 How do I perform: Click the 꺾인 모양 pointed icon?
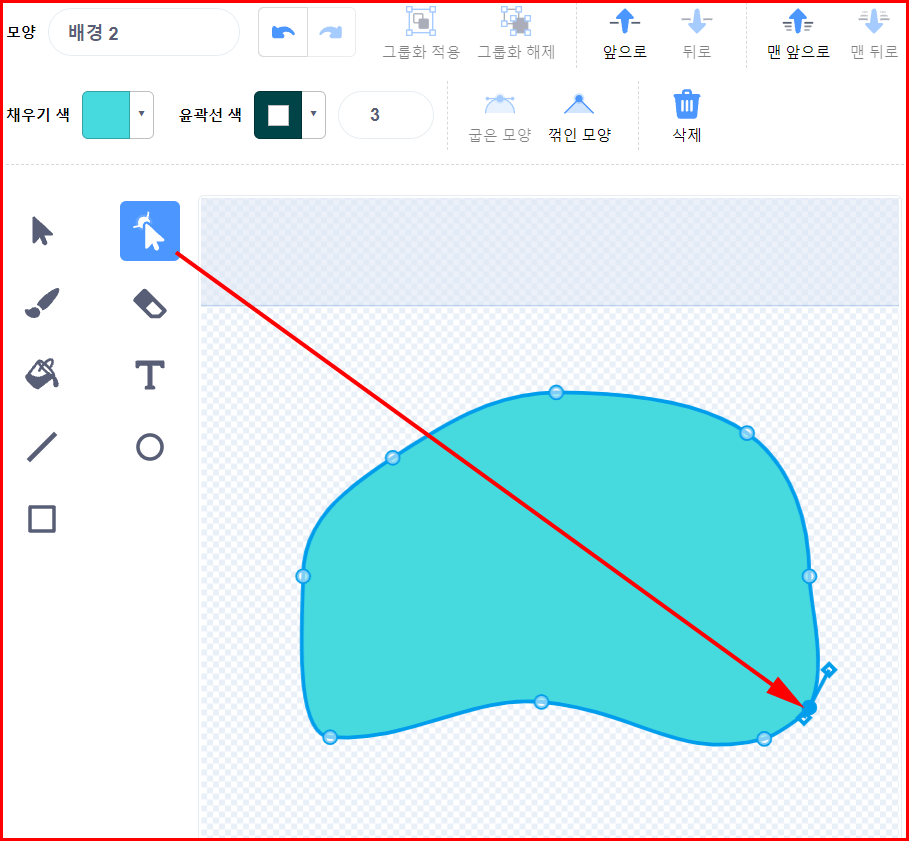click(579, 105)
